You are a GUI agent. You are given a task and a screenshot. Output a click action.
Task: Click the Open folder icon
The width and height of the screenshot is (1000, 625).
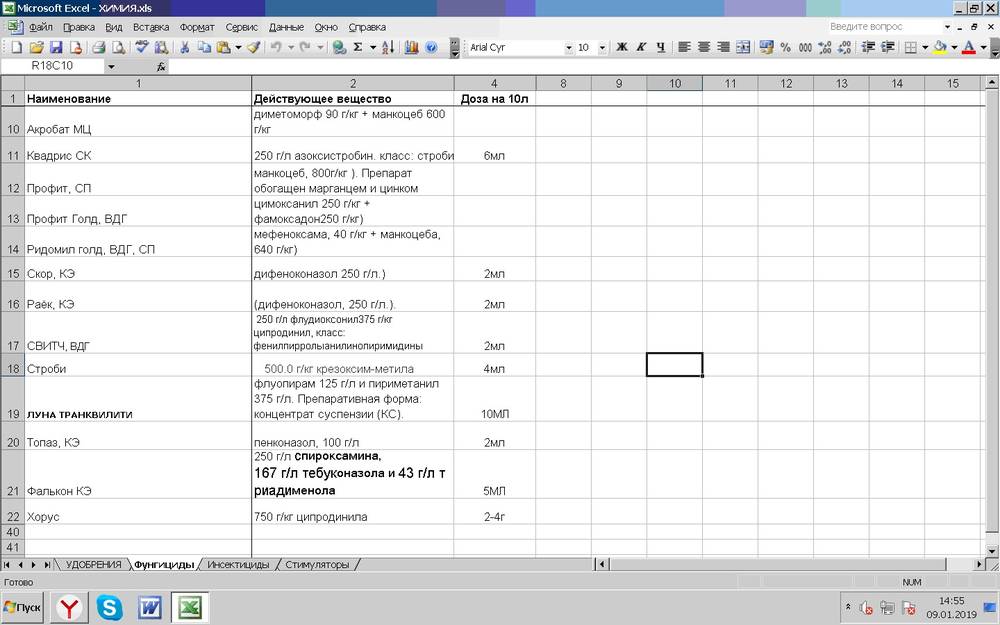point(36,47)
